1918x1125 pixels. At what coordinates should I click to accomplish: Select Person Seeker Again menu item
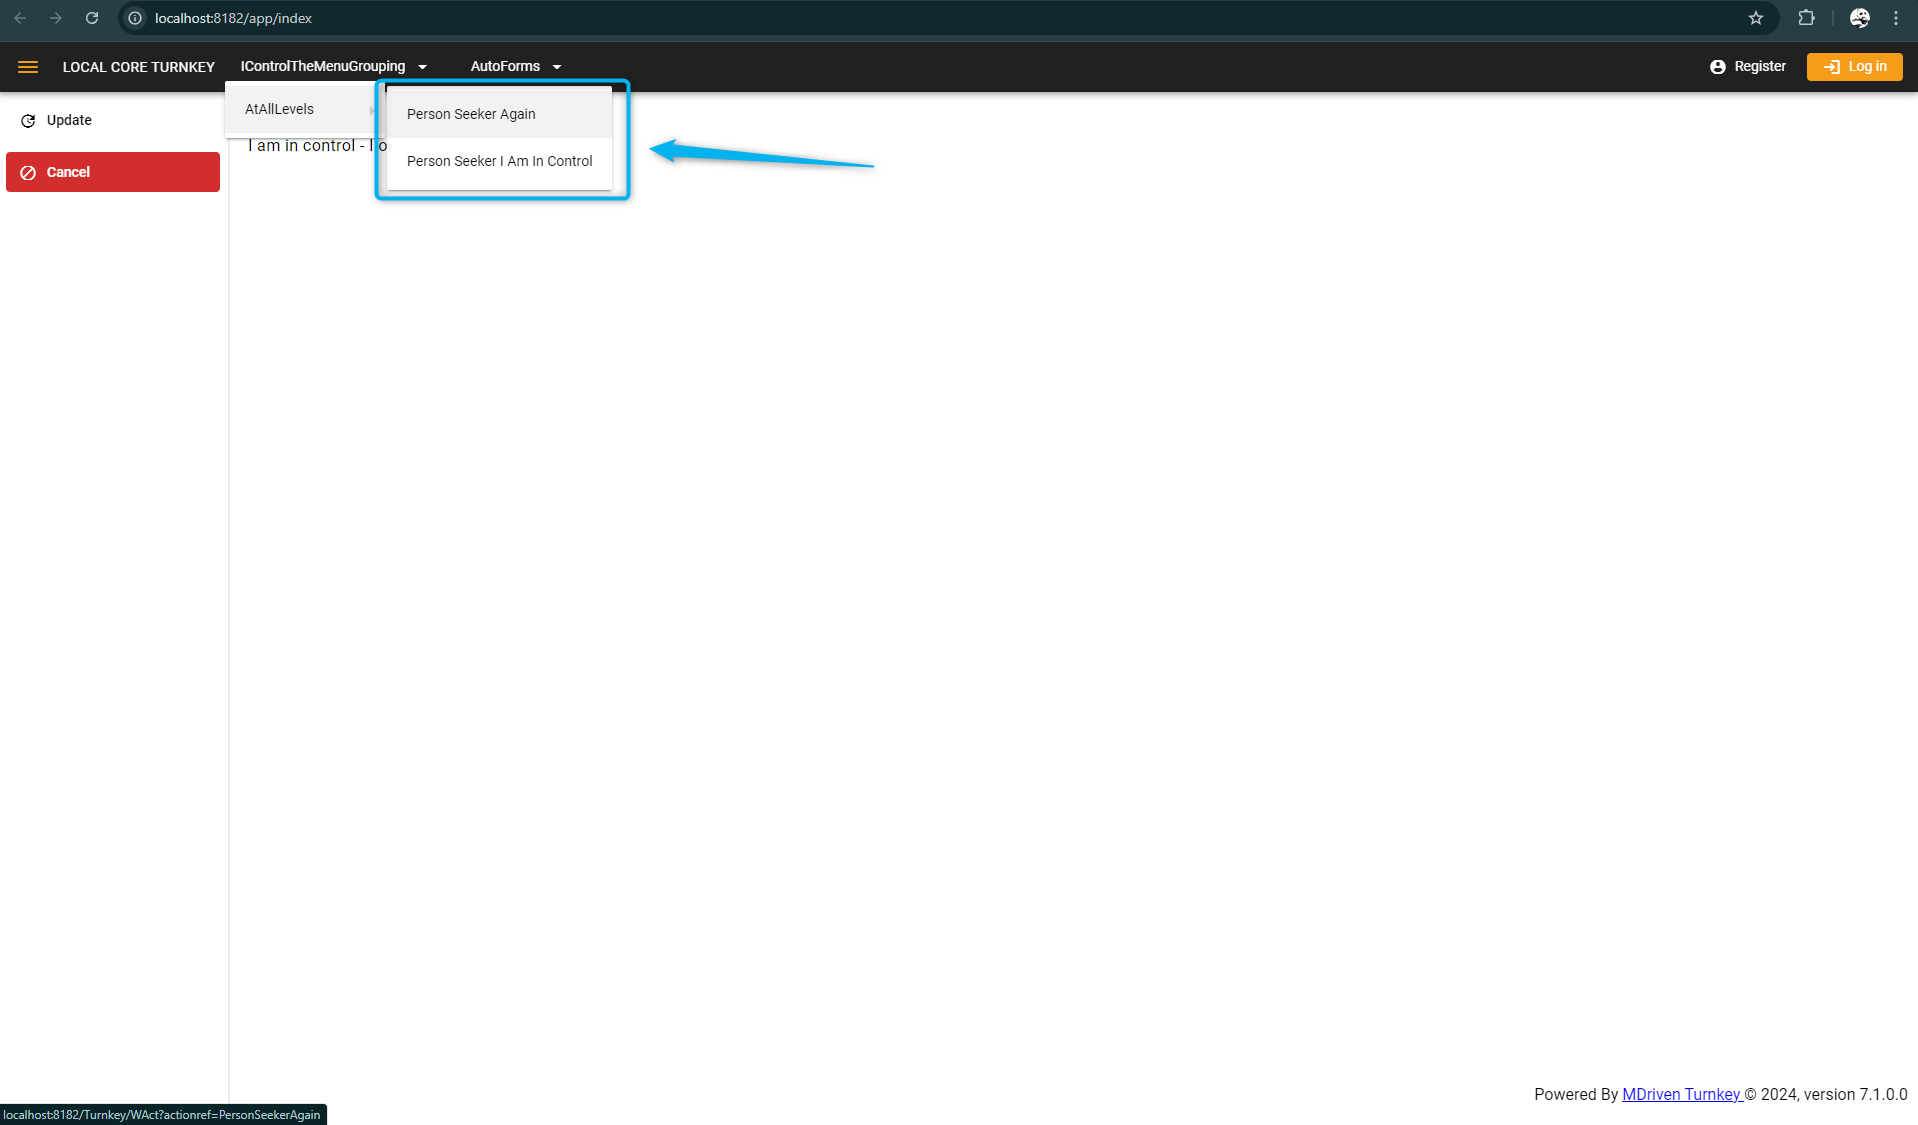(x=471, y=114)
